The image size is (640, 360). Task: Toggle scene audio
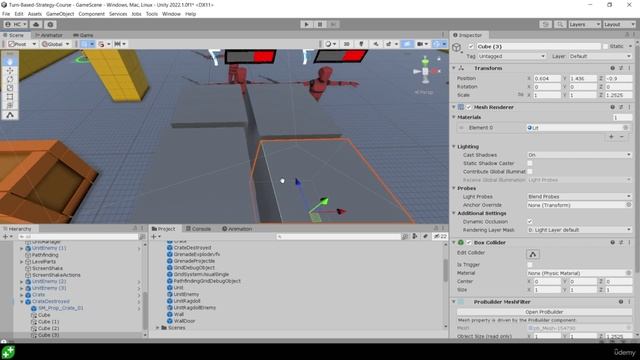(376, 44)
